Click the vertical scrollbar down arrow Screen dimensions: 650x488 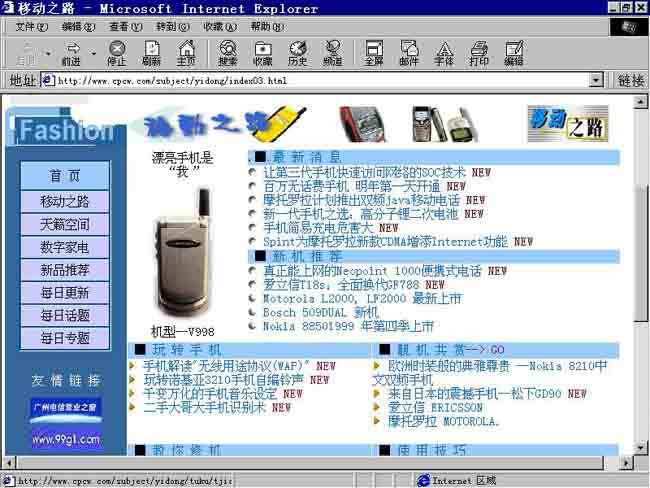(640, 448)
